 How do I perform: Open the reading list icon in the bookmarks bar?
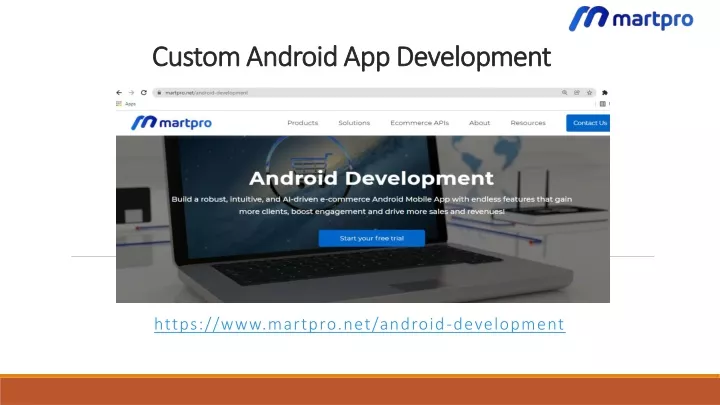602,104
